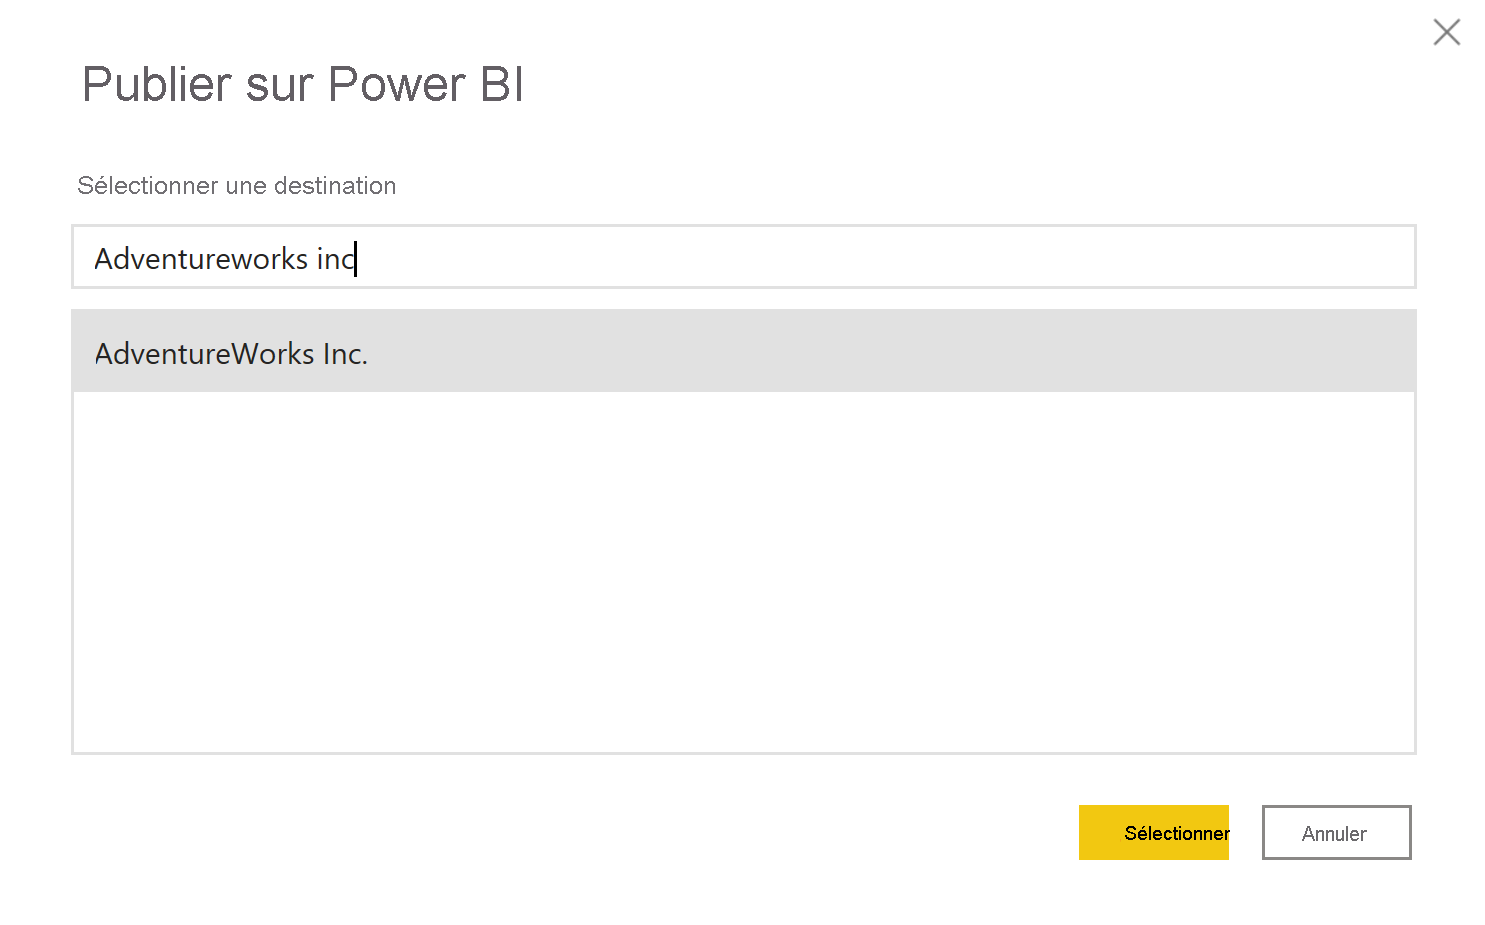Submit the workspace choice with Sélectionner

pos(1154,832)
